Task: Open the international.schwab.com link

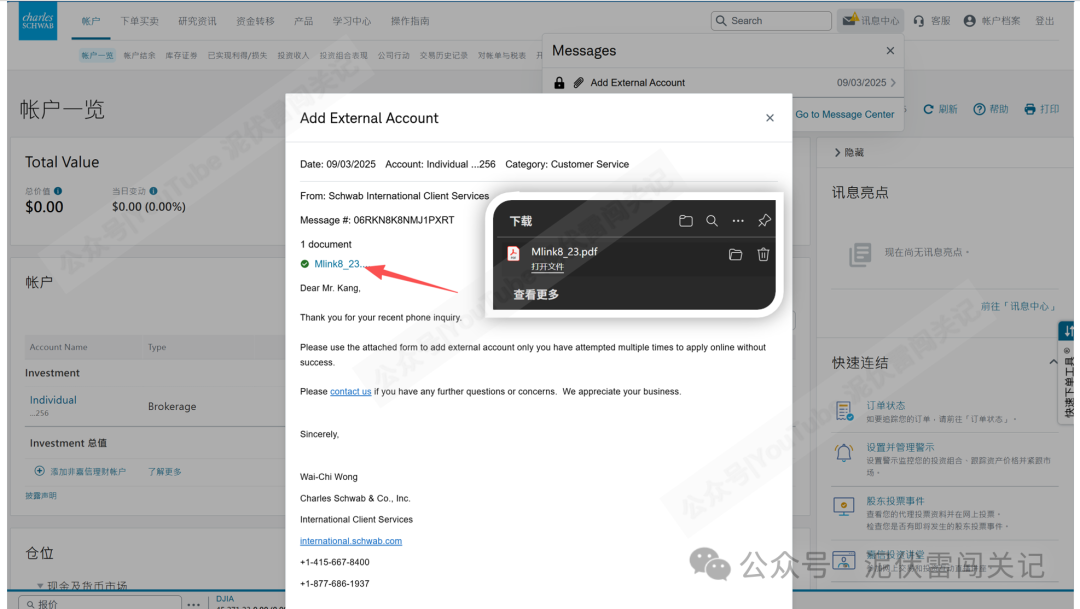Action: (351, 541)
